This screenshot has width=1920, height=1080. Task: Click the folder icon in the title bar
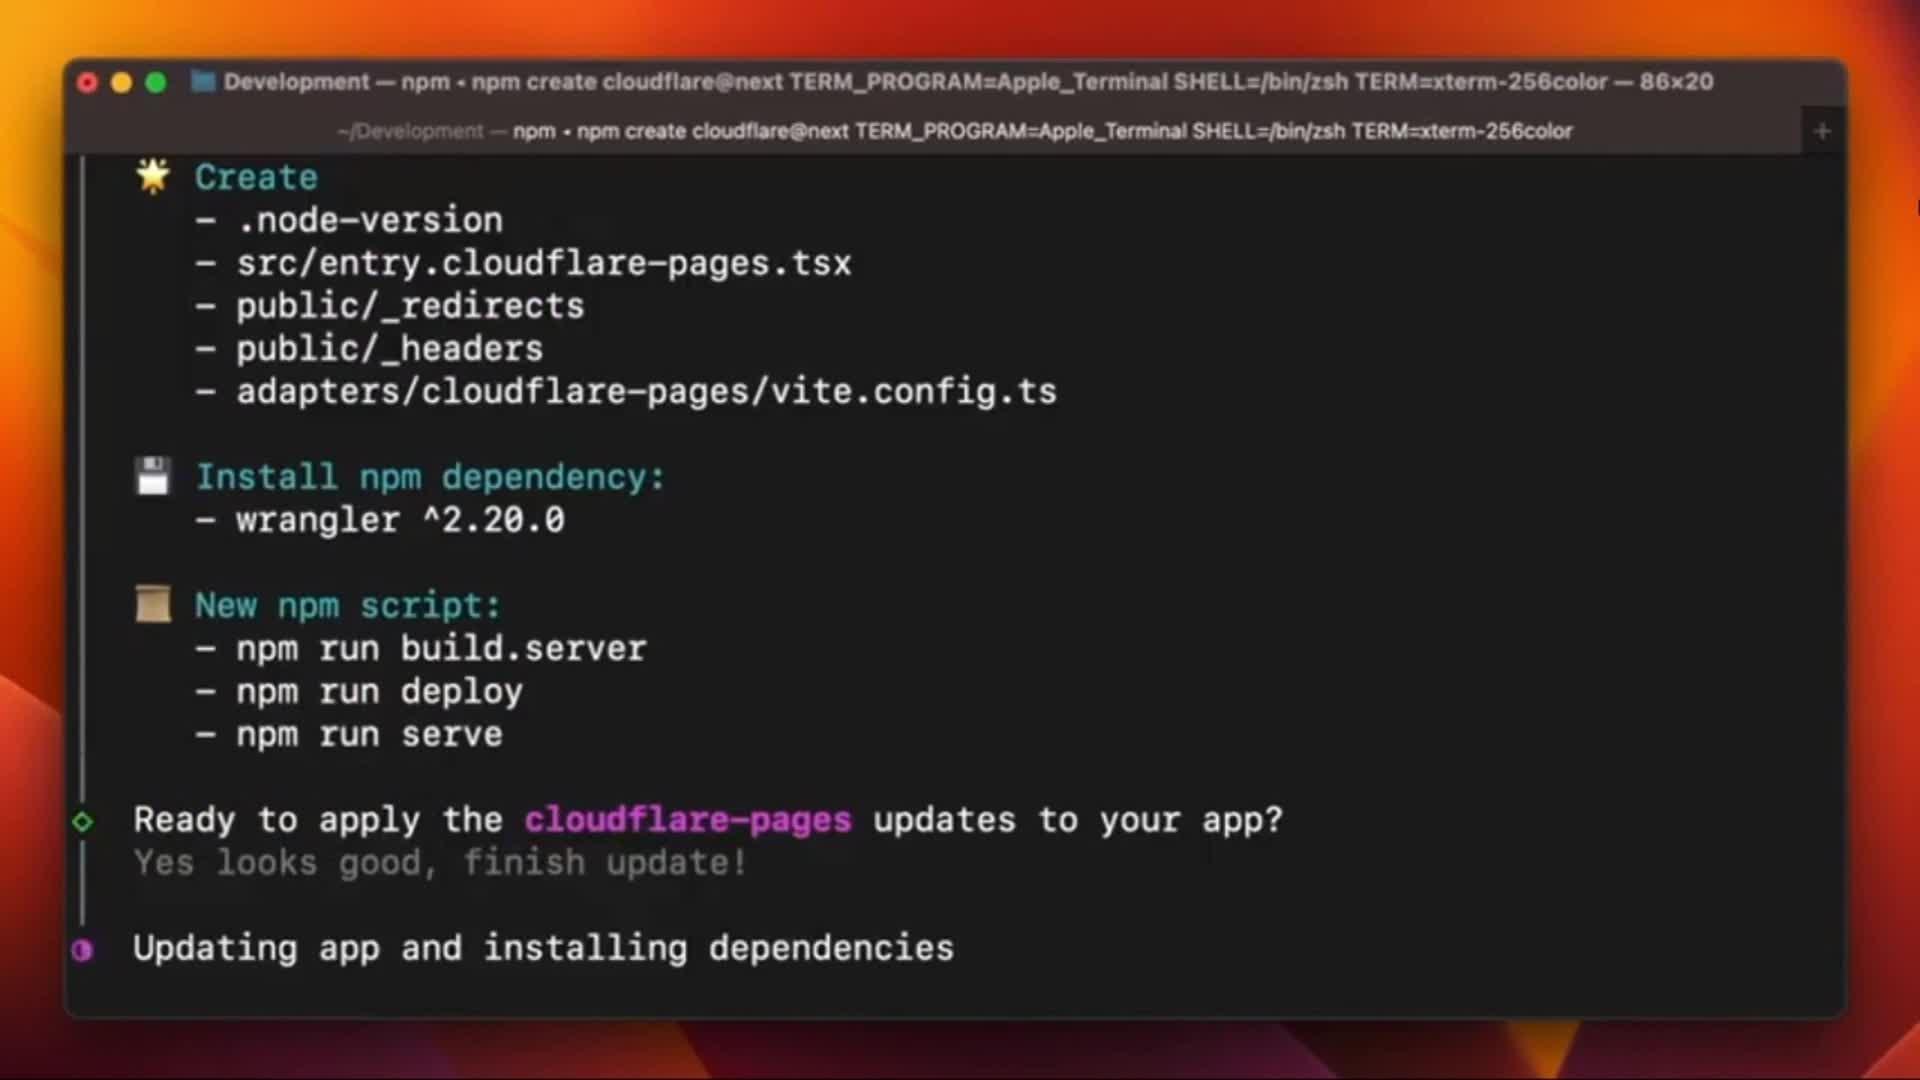tap(203, 82)
